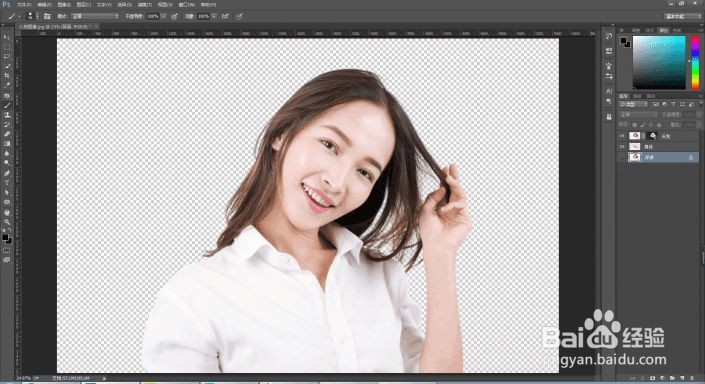Image resolution: width=705 pixels, height=384 pixels.
Task: Open the Character panel icon in the dock
Action: (x=609, y=91)
